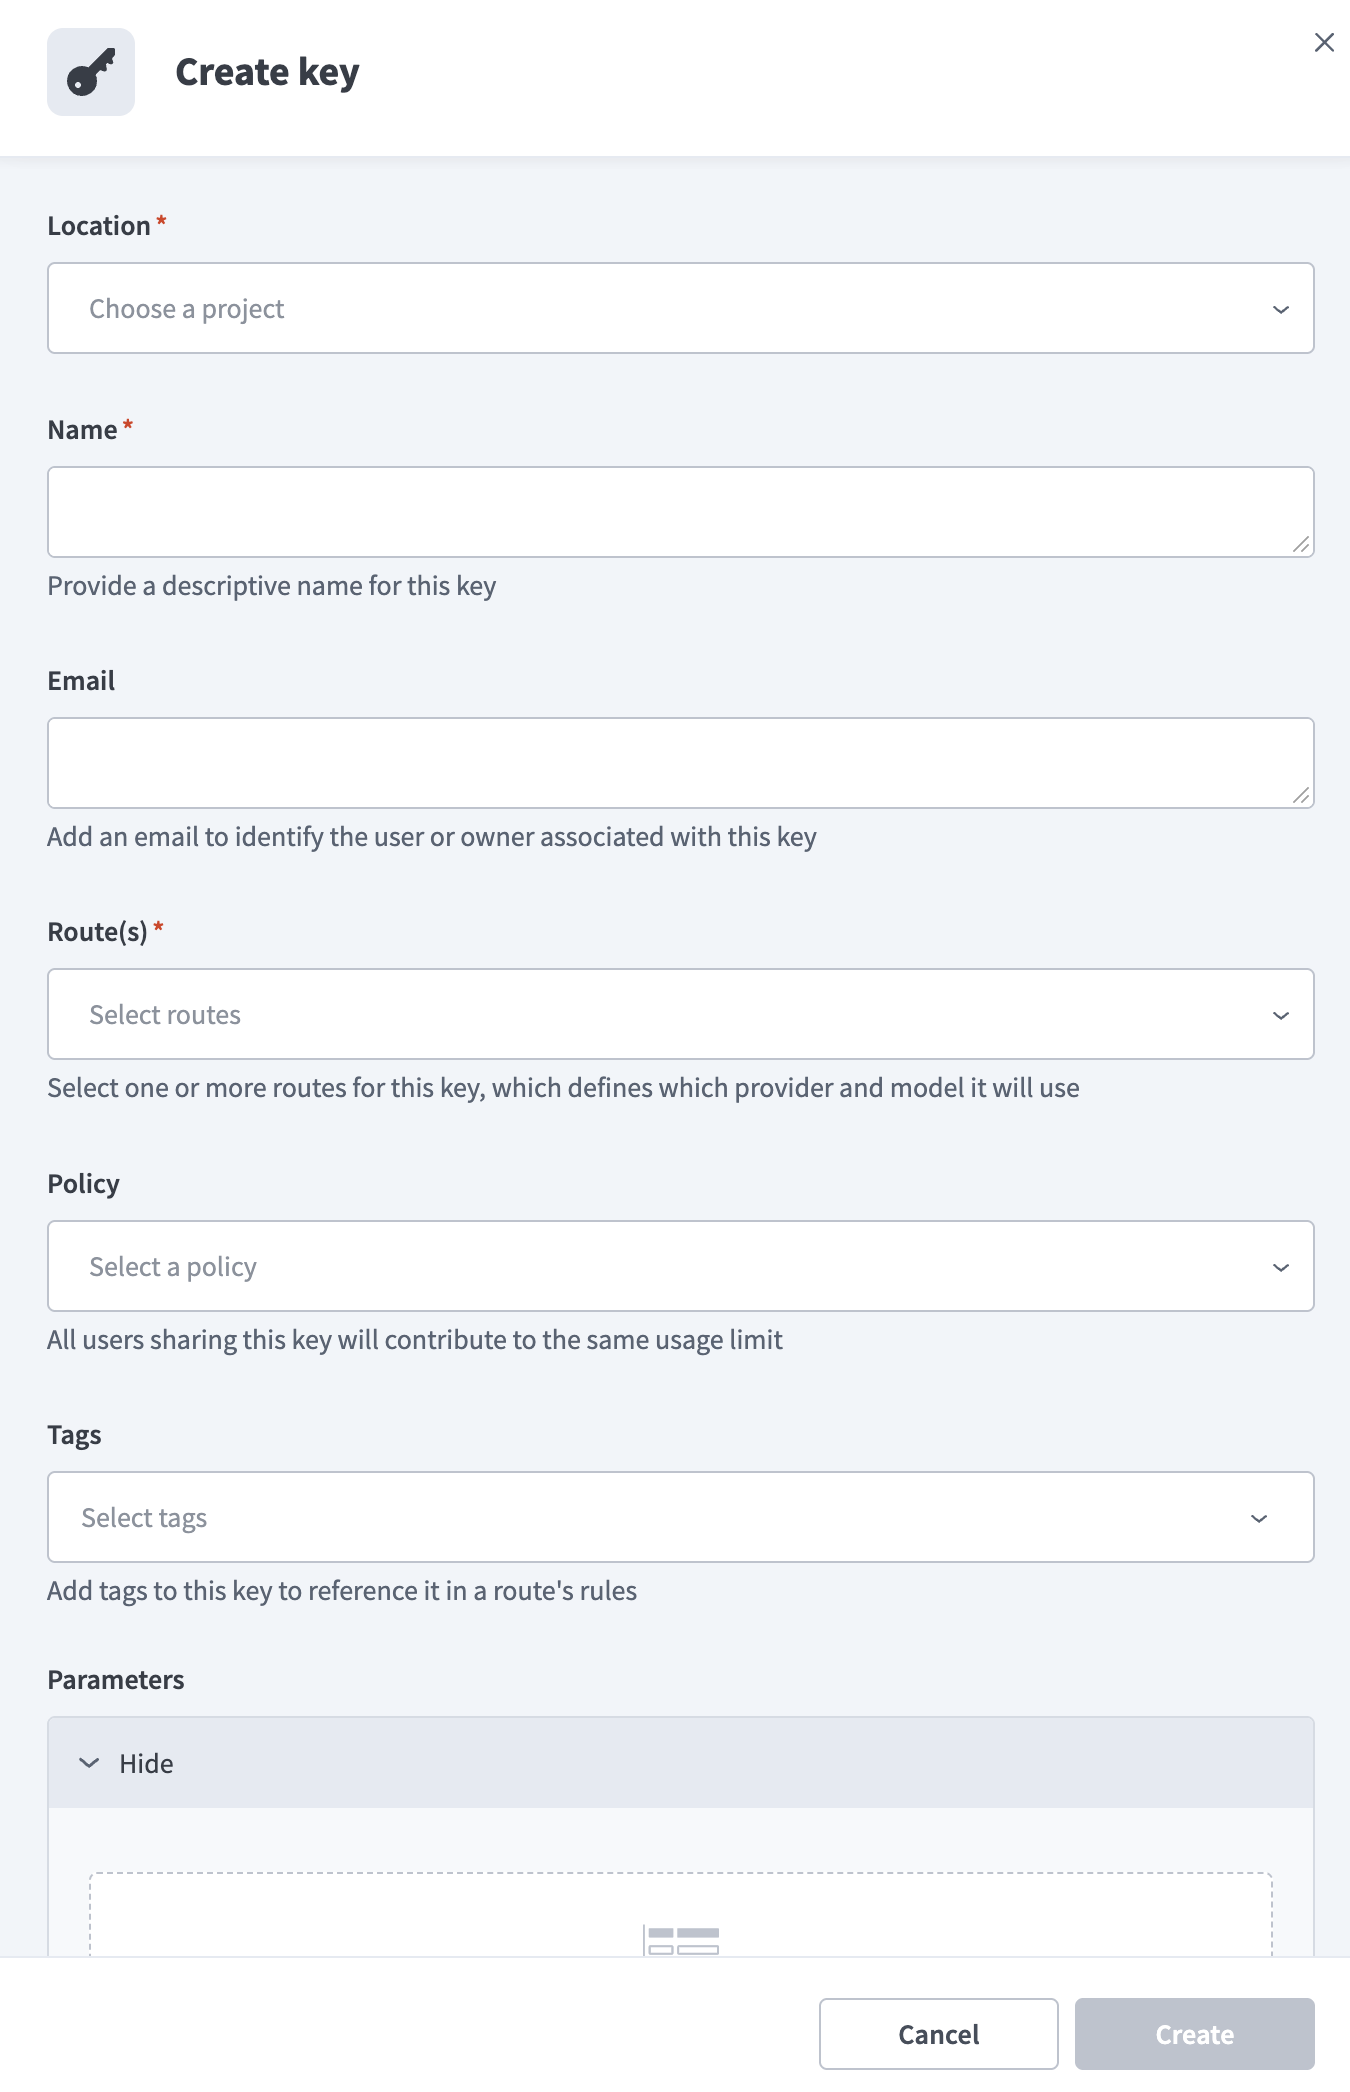1350x2092 pixels.
Task: Close the Create key panel with X
Action: 1324,42
